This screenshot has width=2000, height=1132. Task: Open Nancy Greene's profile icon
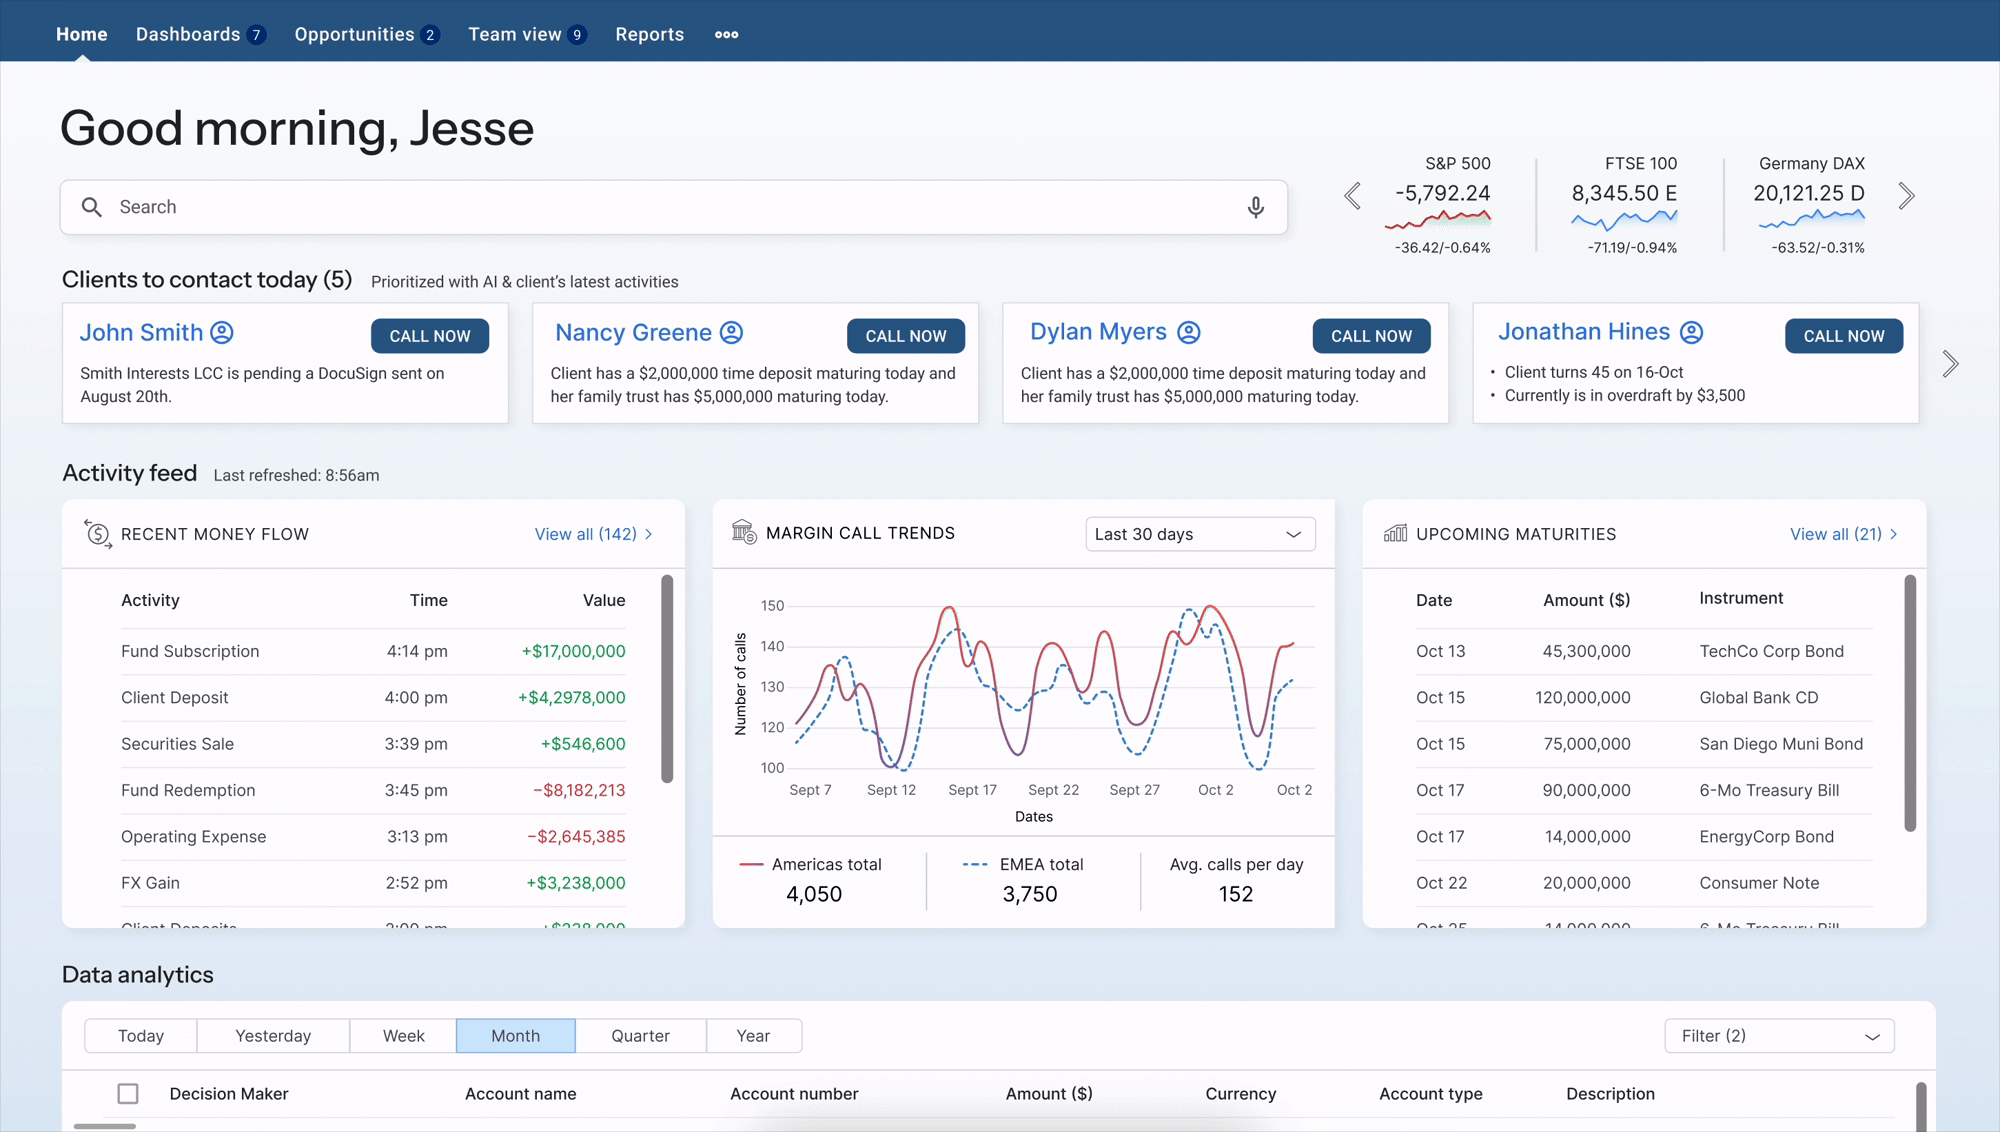(x=731, y=333)
